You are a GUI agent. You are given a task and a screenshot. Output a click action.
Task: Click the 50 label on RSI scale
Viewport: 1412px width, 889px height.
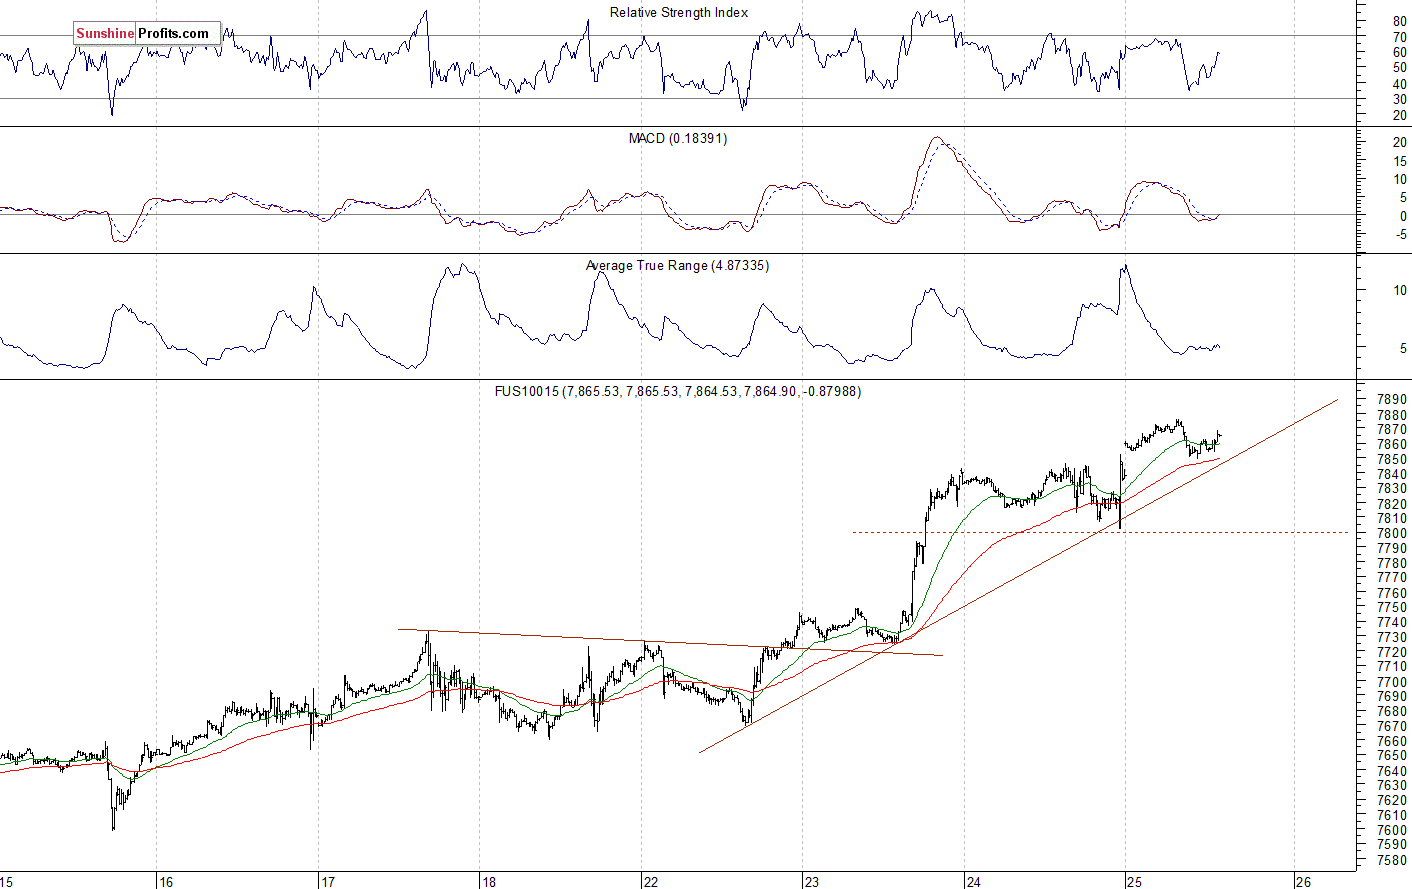pyautogui.click(x=1399, y=68)
